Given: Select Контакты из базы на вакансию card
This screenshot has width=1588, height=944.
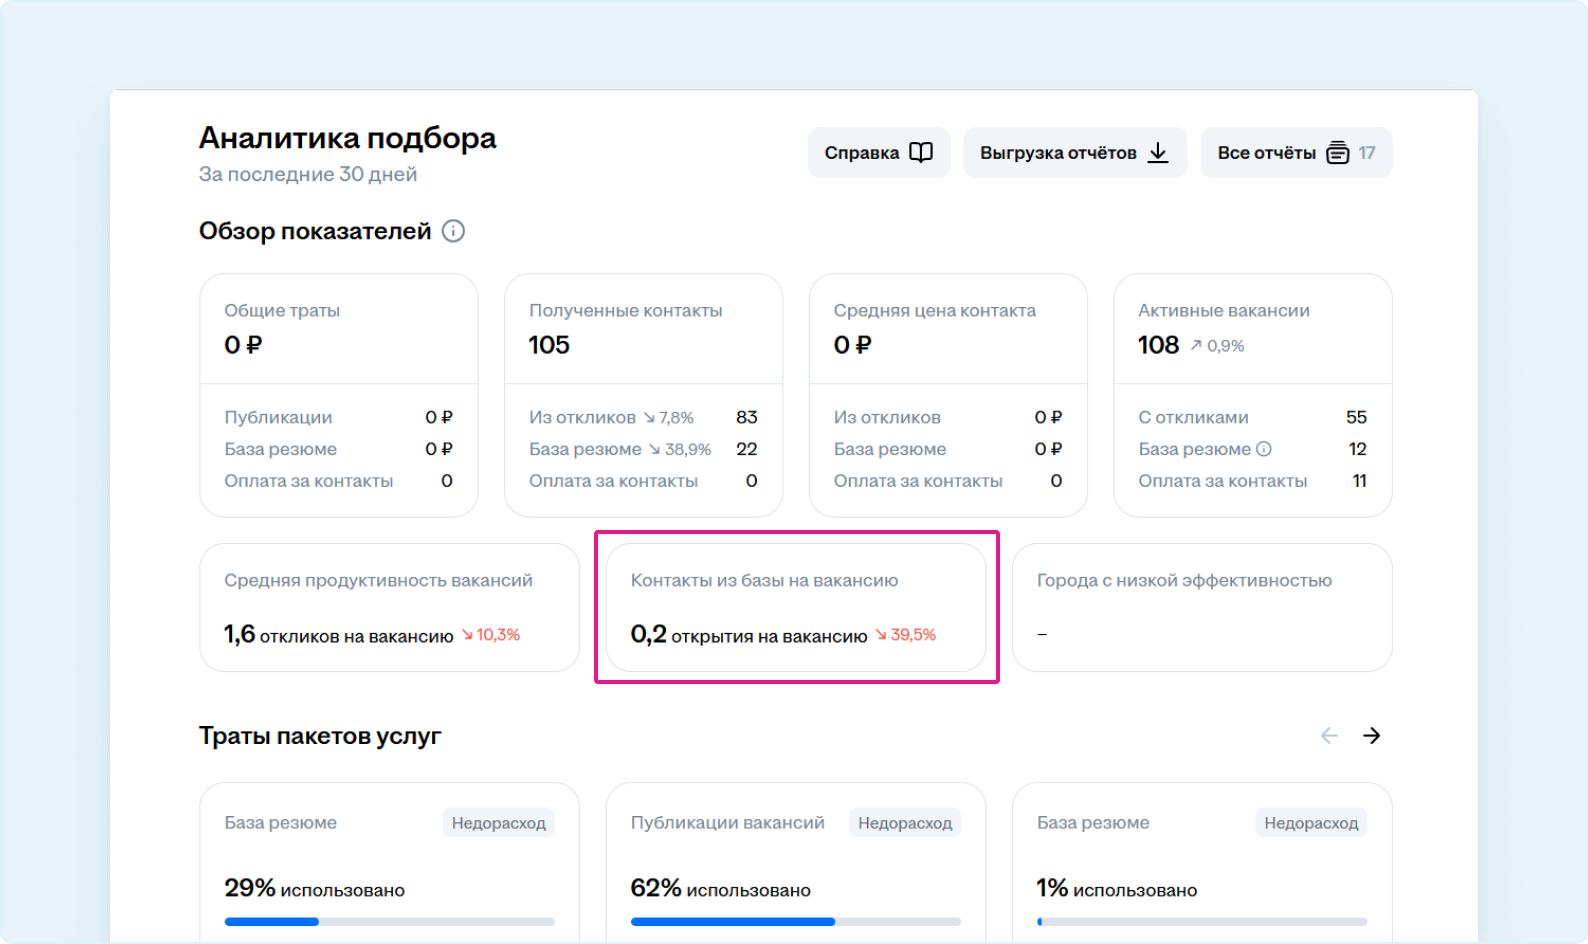Looking at the screenshot, I should pos(795,607).
